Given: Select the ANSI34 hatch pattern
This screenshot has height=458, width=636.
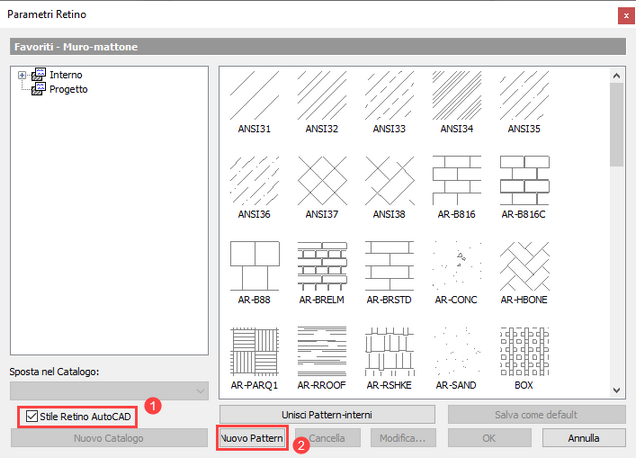Looking at the screenshot, I should click(x=457, y=102).
